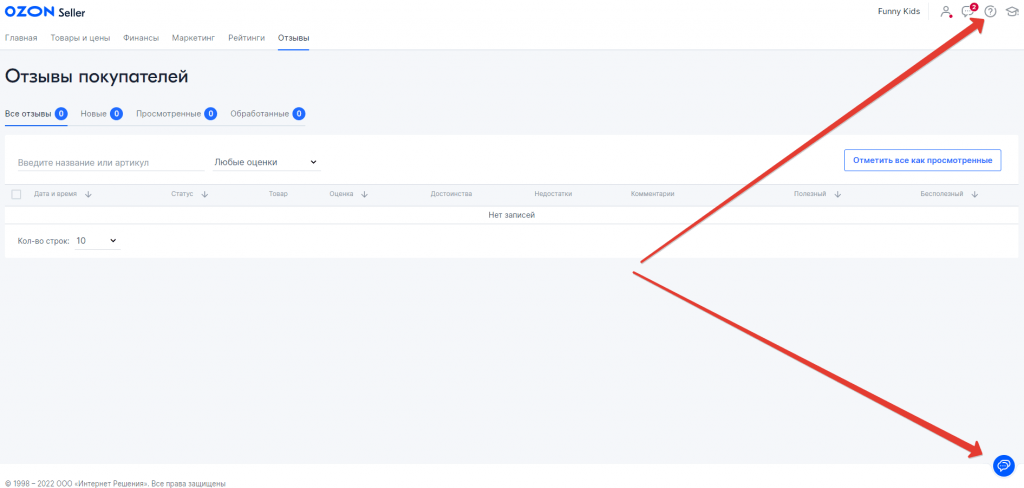Click the Товар column header
The width and height of the screenshot is (1024, 488).
pyautogui.click(x=278, y=194)
